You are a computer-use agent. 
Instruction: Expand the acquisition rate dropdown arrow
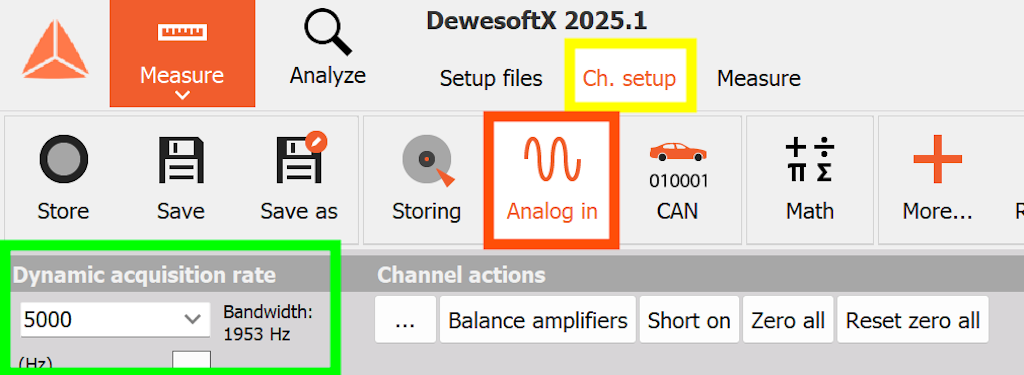(192, 319)
